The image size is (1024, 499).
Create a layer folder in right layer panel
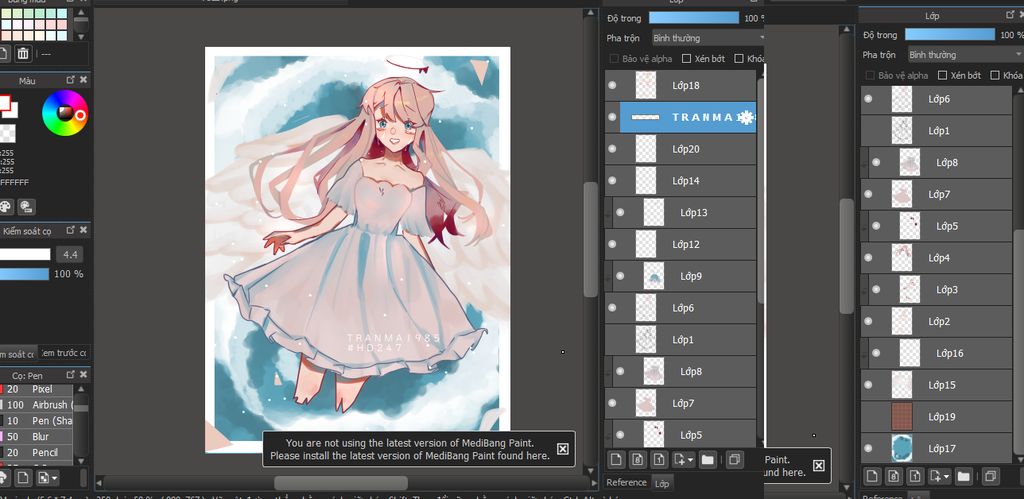click(x=963, y=476)
